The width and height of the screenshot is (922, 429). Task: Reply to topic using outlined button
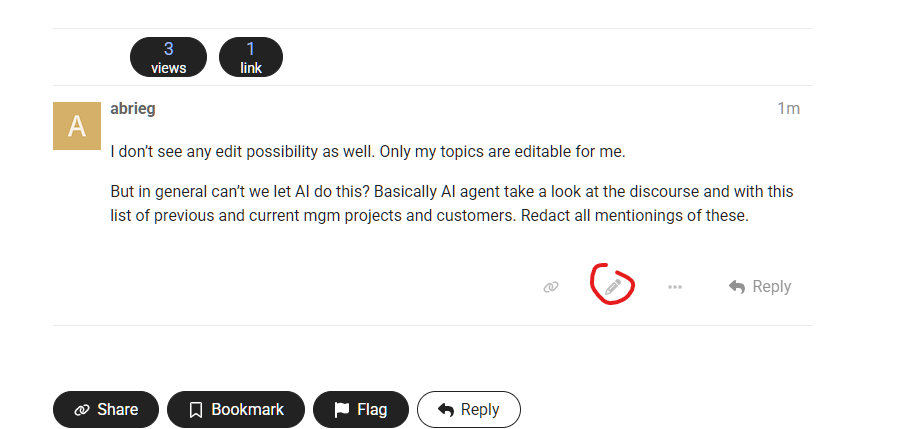point(469,410)
